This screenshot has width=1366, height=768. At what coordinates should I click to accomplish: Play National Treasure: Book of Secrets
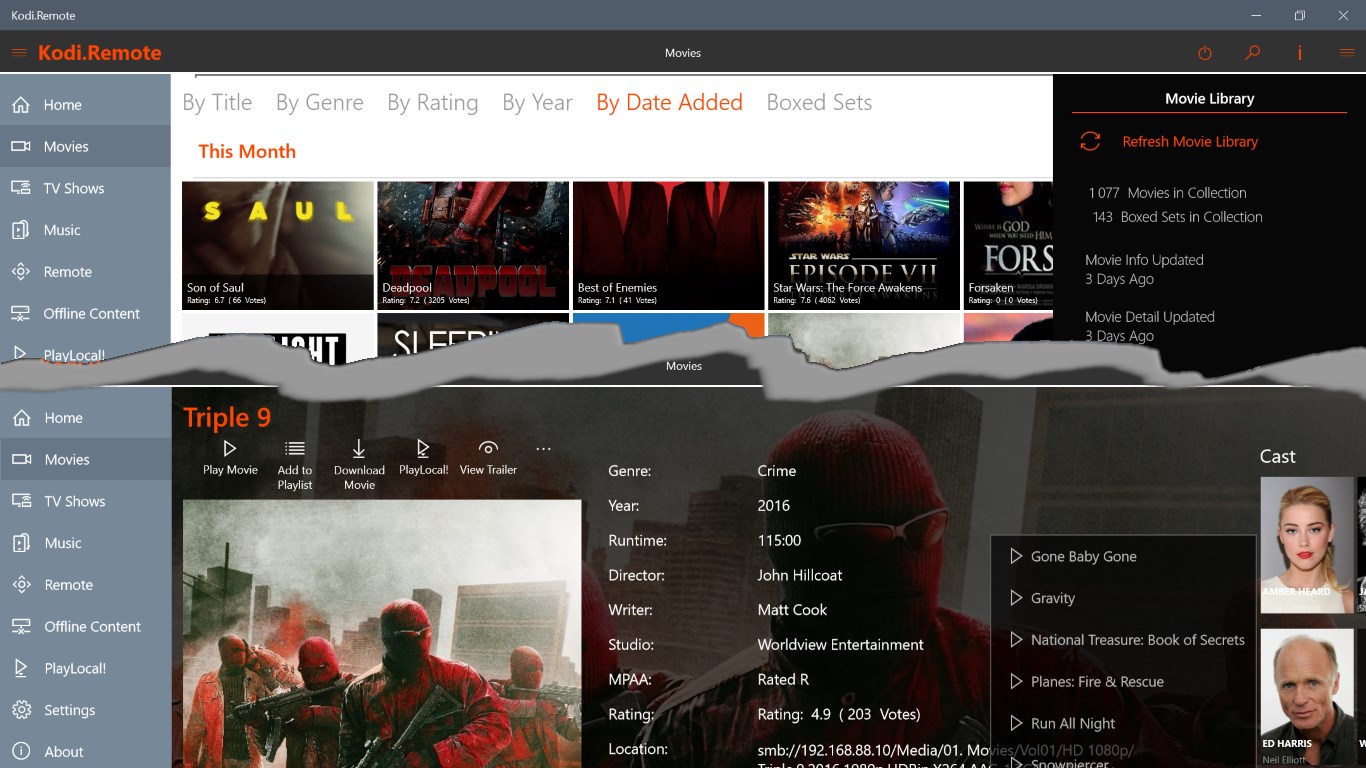click(x=1123, y=640)
